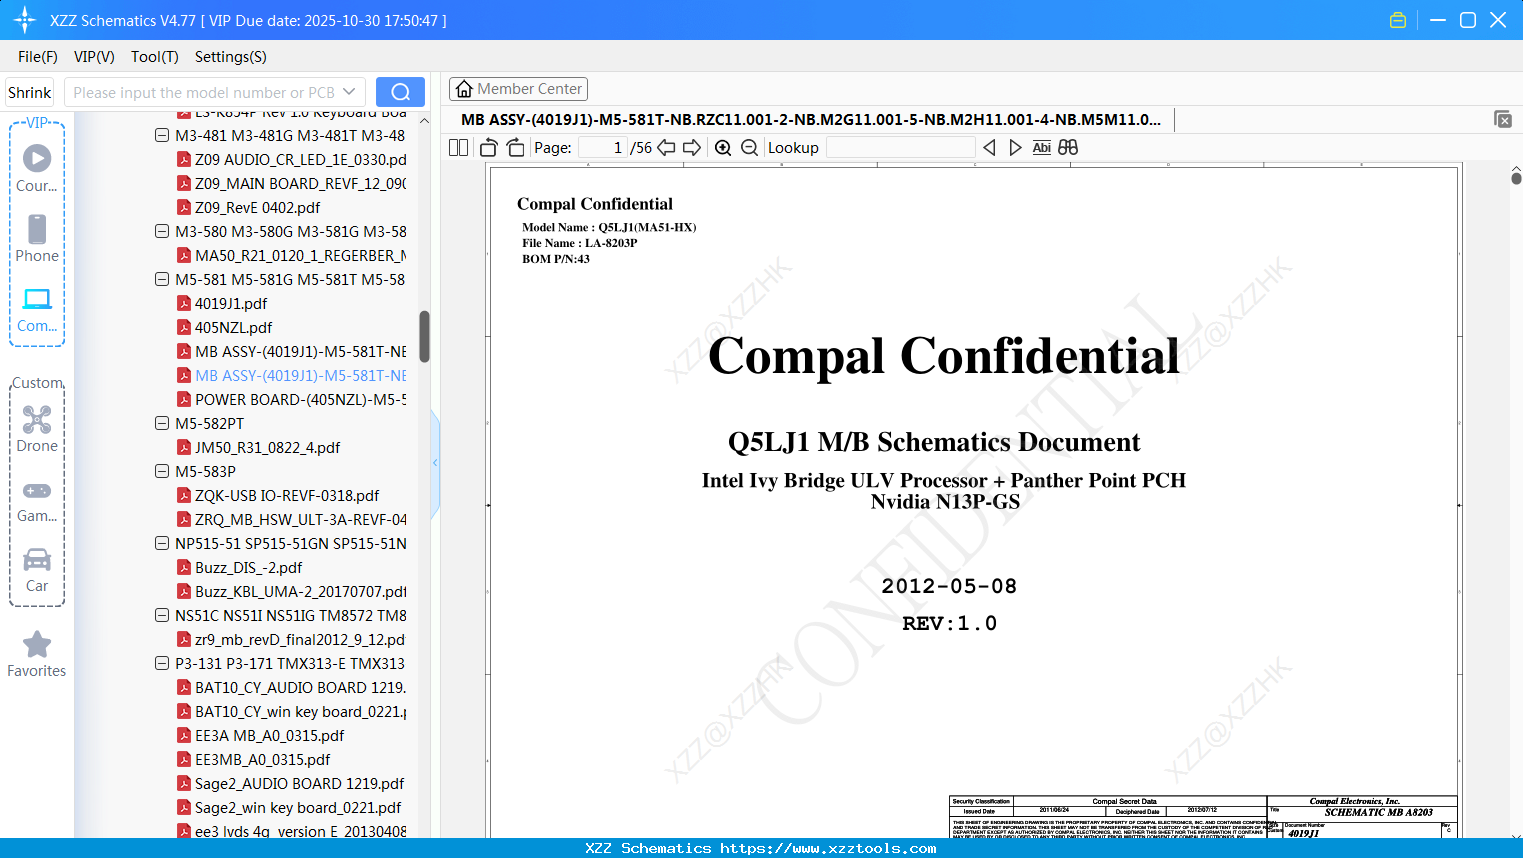1523x858 pixels.
Task: Open BAT10_CY_AUDIO BOARD 1219 file
Action: coord(292,687)
